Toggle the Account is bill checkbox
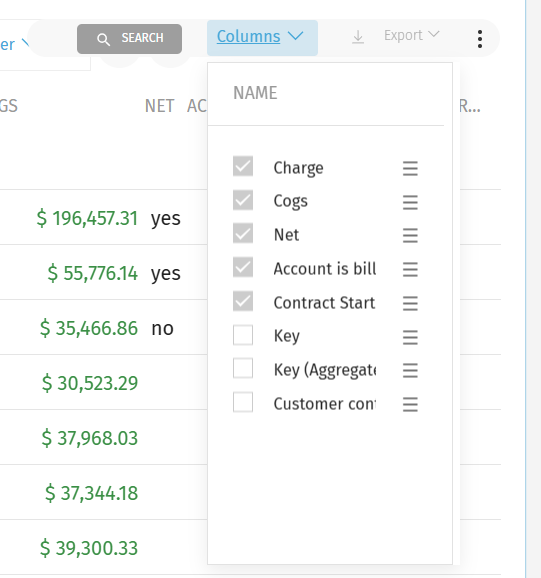Image resolution: width=541 pixels, height=578 pixels. point(243,268)
